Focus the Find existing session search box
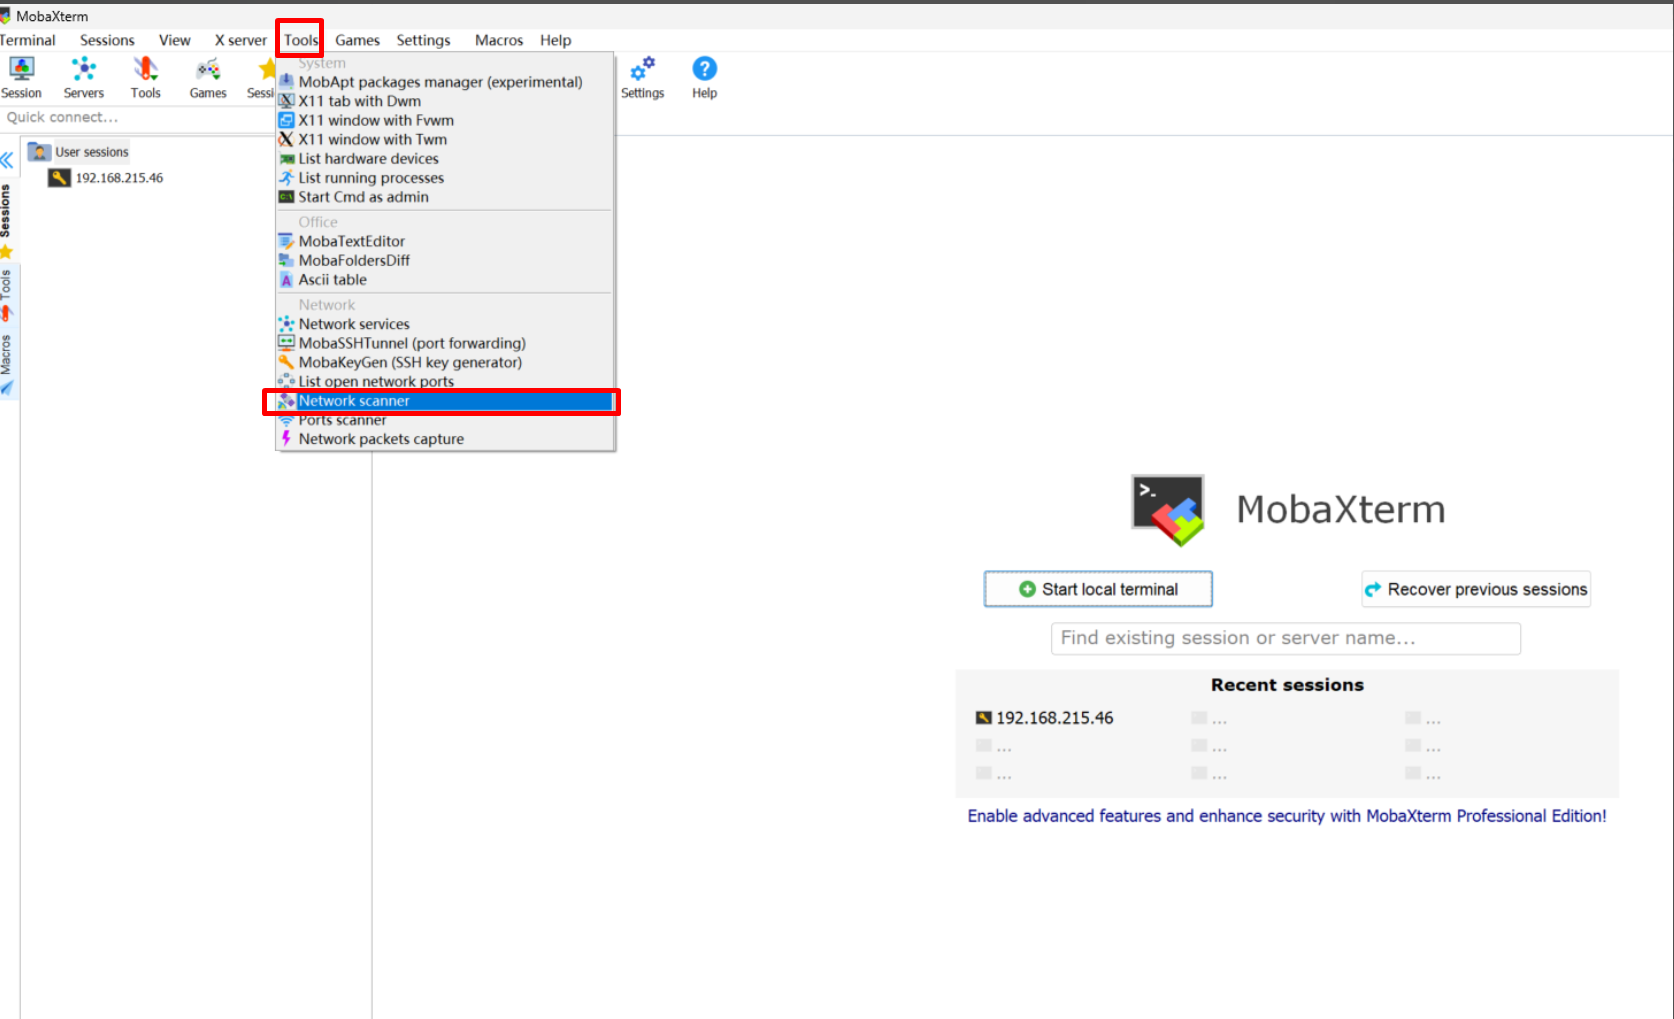This screenshot has width=1674, height=1019. 1286,638
